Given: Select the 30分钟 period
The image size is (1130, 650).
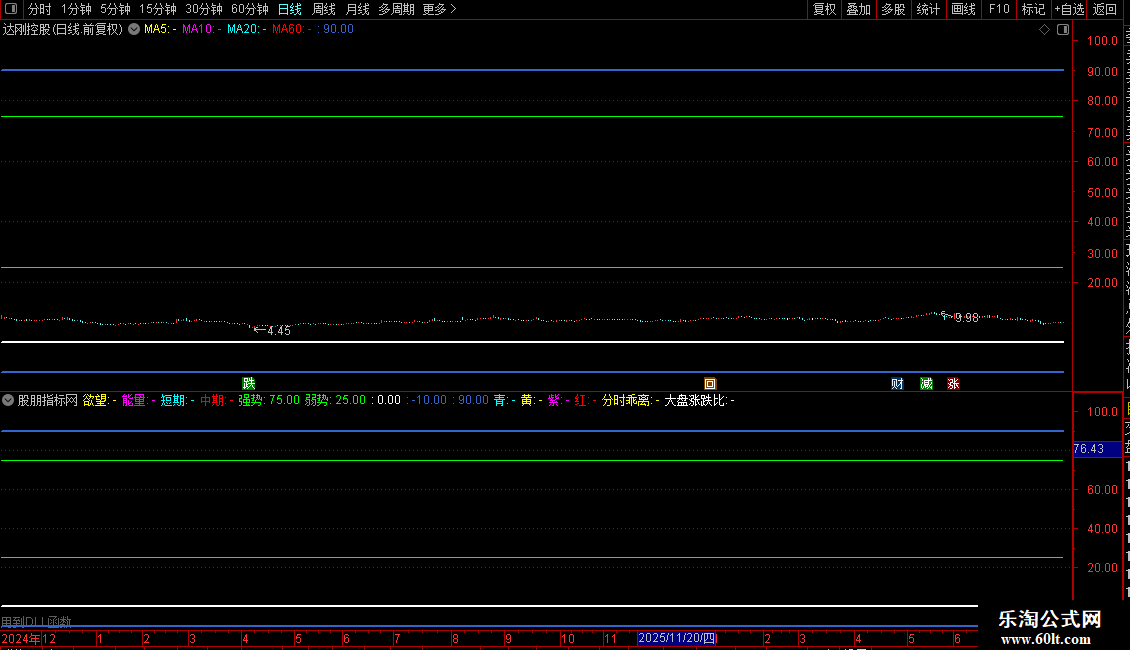Looking at the screenshot, I should point(204,9).
